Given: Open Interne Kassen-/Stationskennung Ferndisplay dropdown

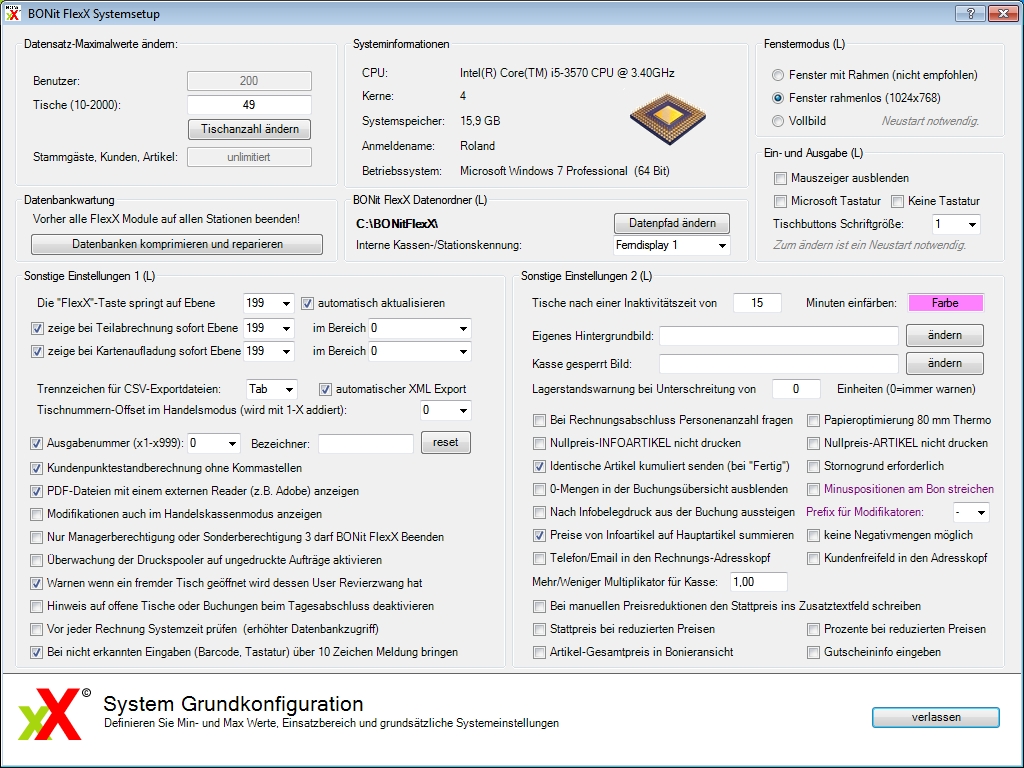Looking at the screenshot, I should tap(671, 246).
